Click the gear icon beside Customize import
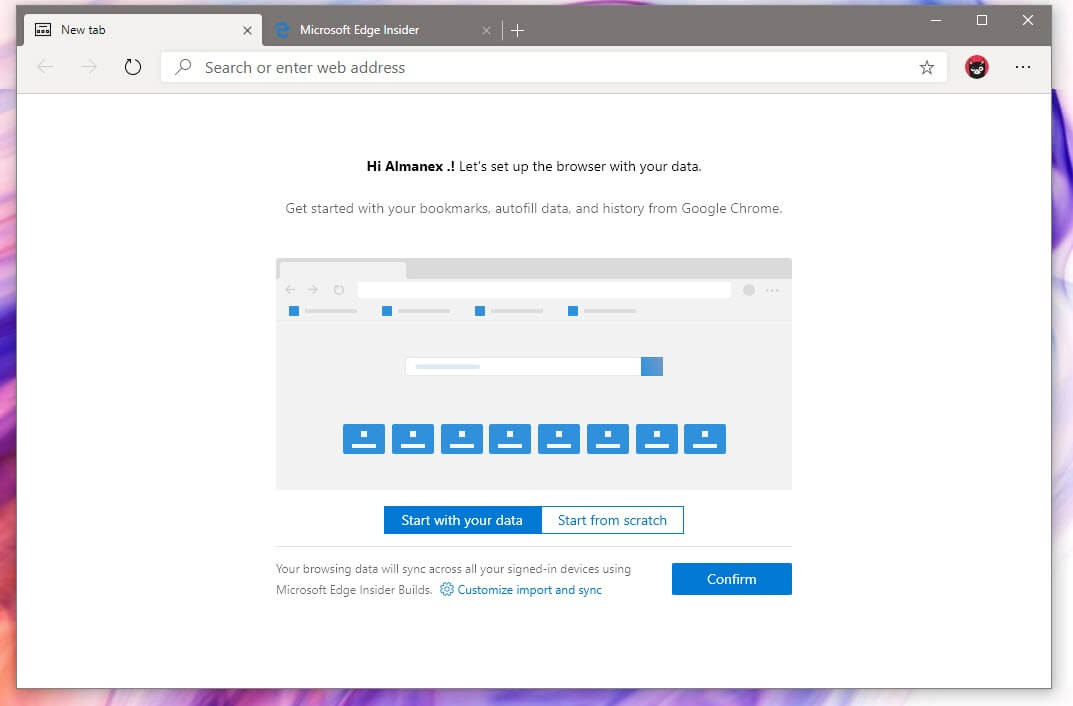Image resolution: width=1073 pixels, height=706 pixels. 446,589
